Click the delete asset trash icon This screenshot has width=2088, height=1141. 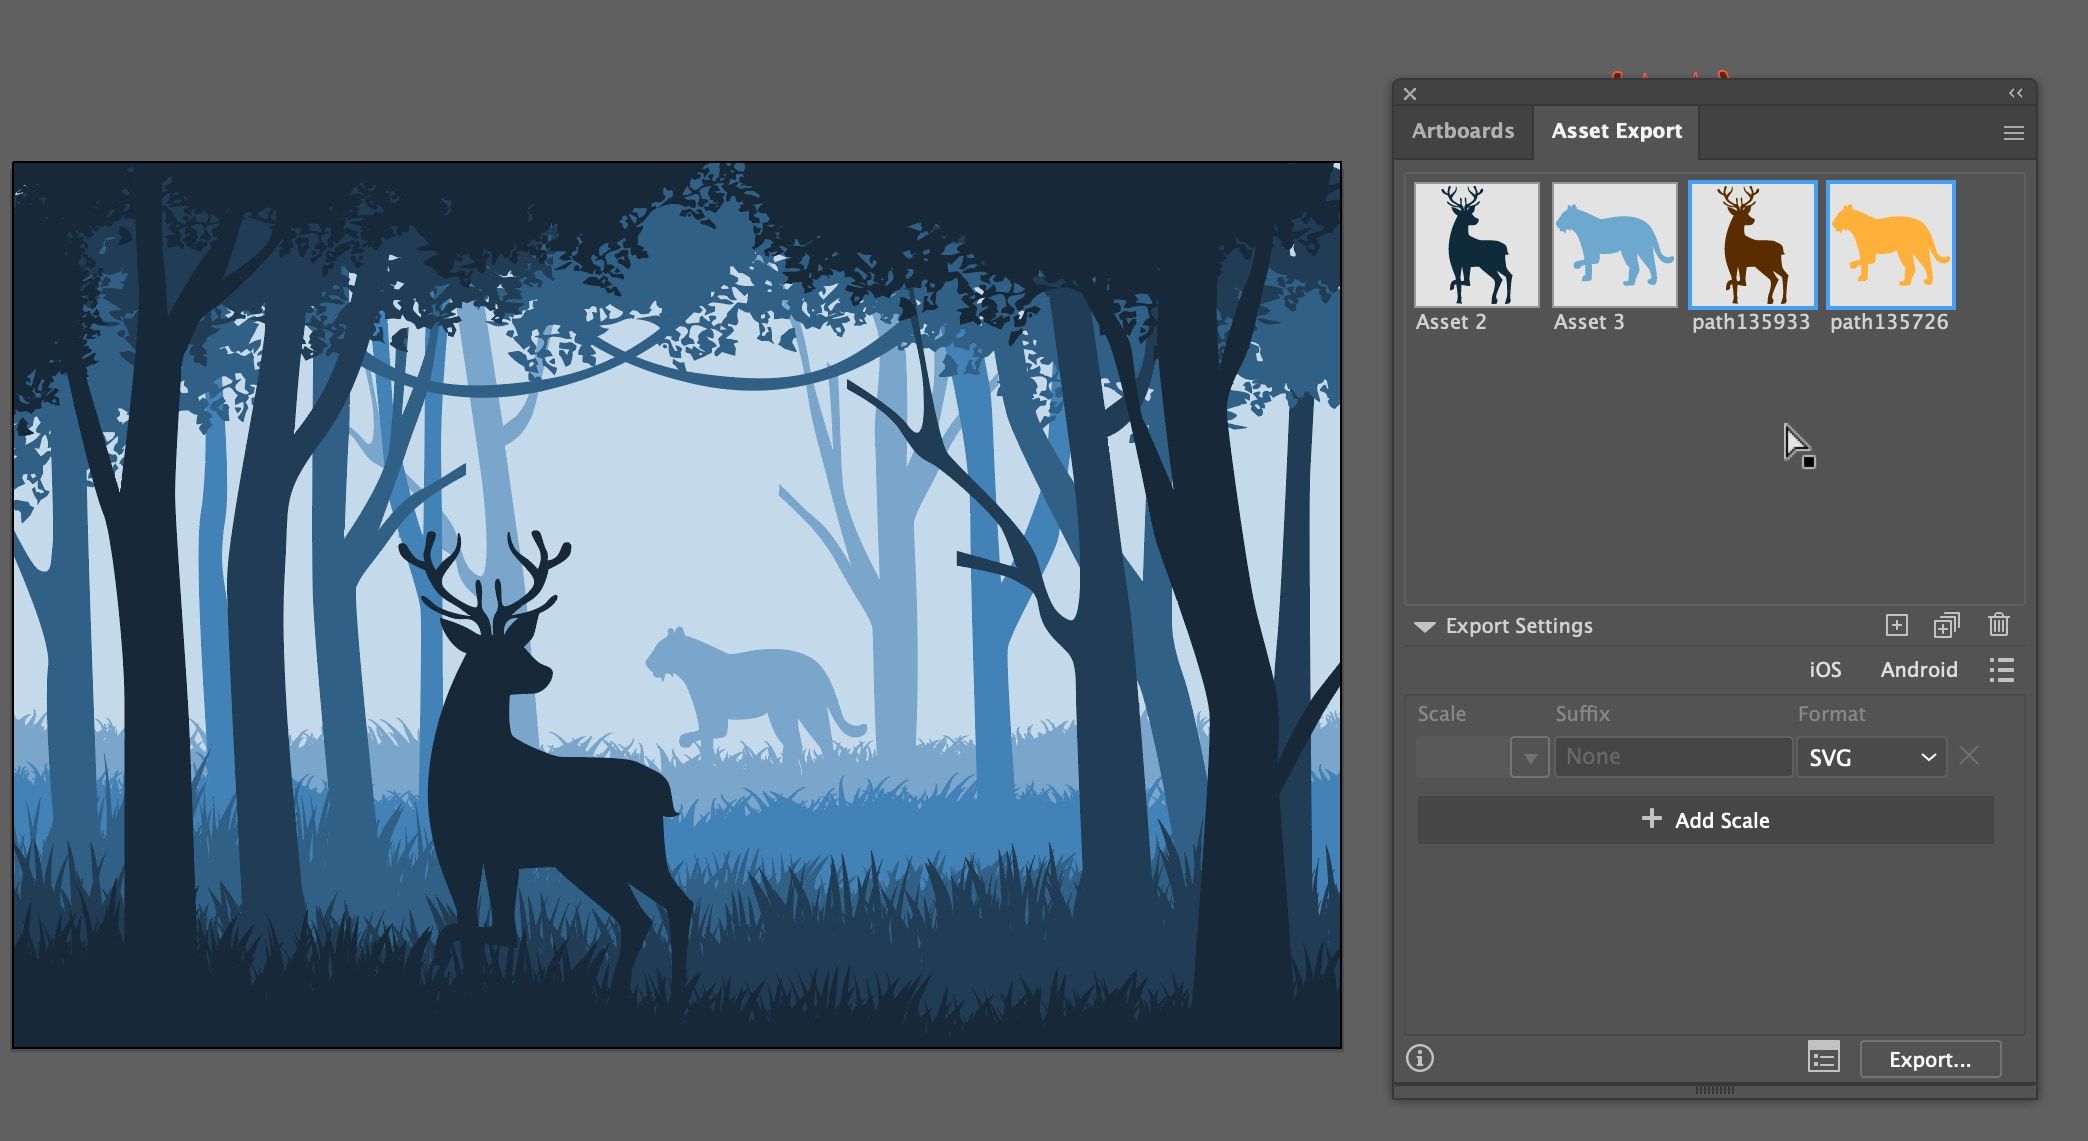point(1999,624)
